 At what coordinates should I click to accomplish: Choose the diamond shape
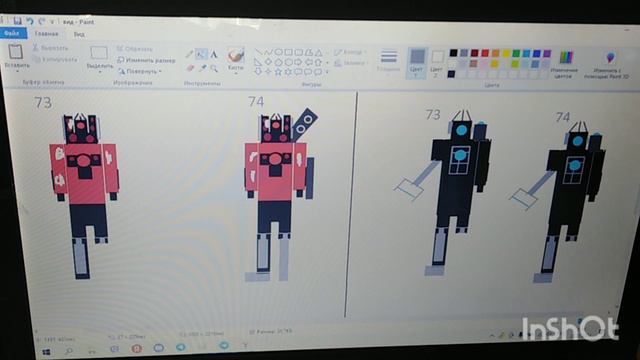[x=268, y=62]
